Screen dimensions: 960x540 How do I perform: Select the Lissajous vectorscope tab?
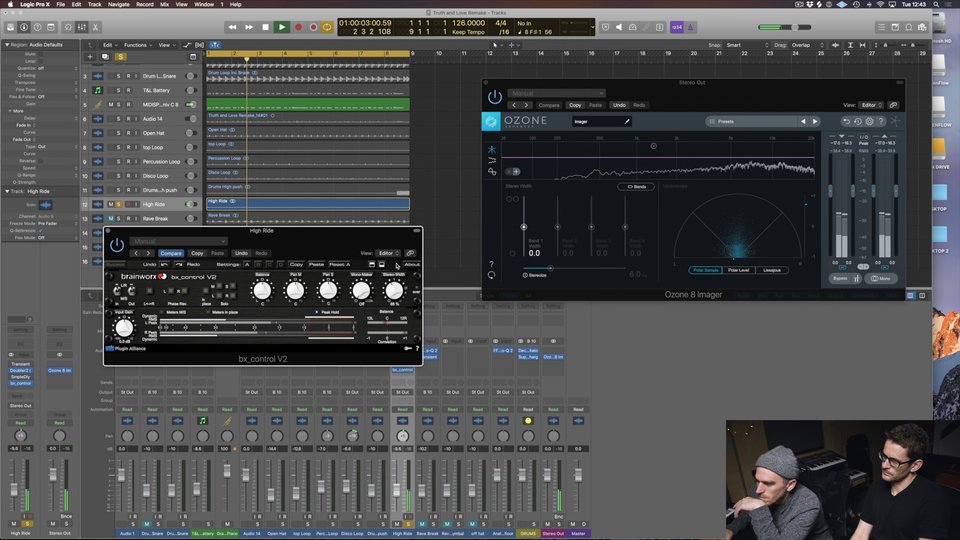pos(771,270)
